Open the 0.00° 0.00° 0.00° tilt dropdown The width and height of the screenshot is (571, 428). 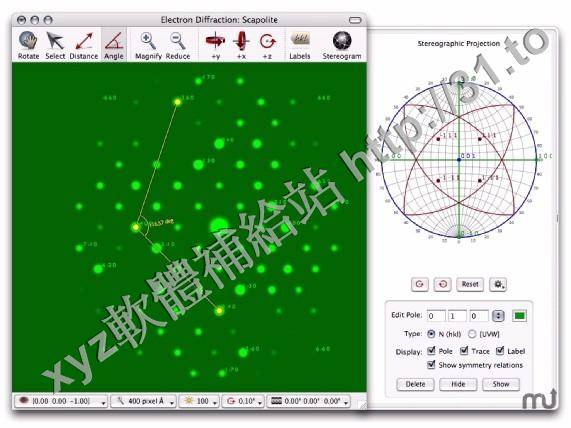coord(309,401)
